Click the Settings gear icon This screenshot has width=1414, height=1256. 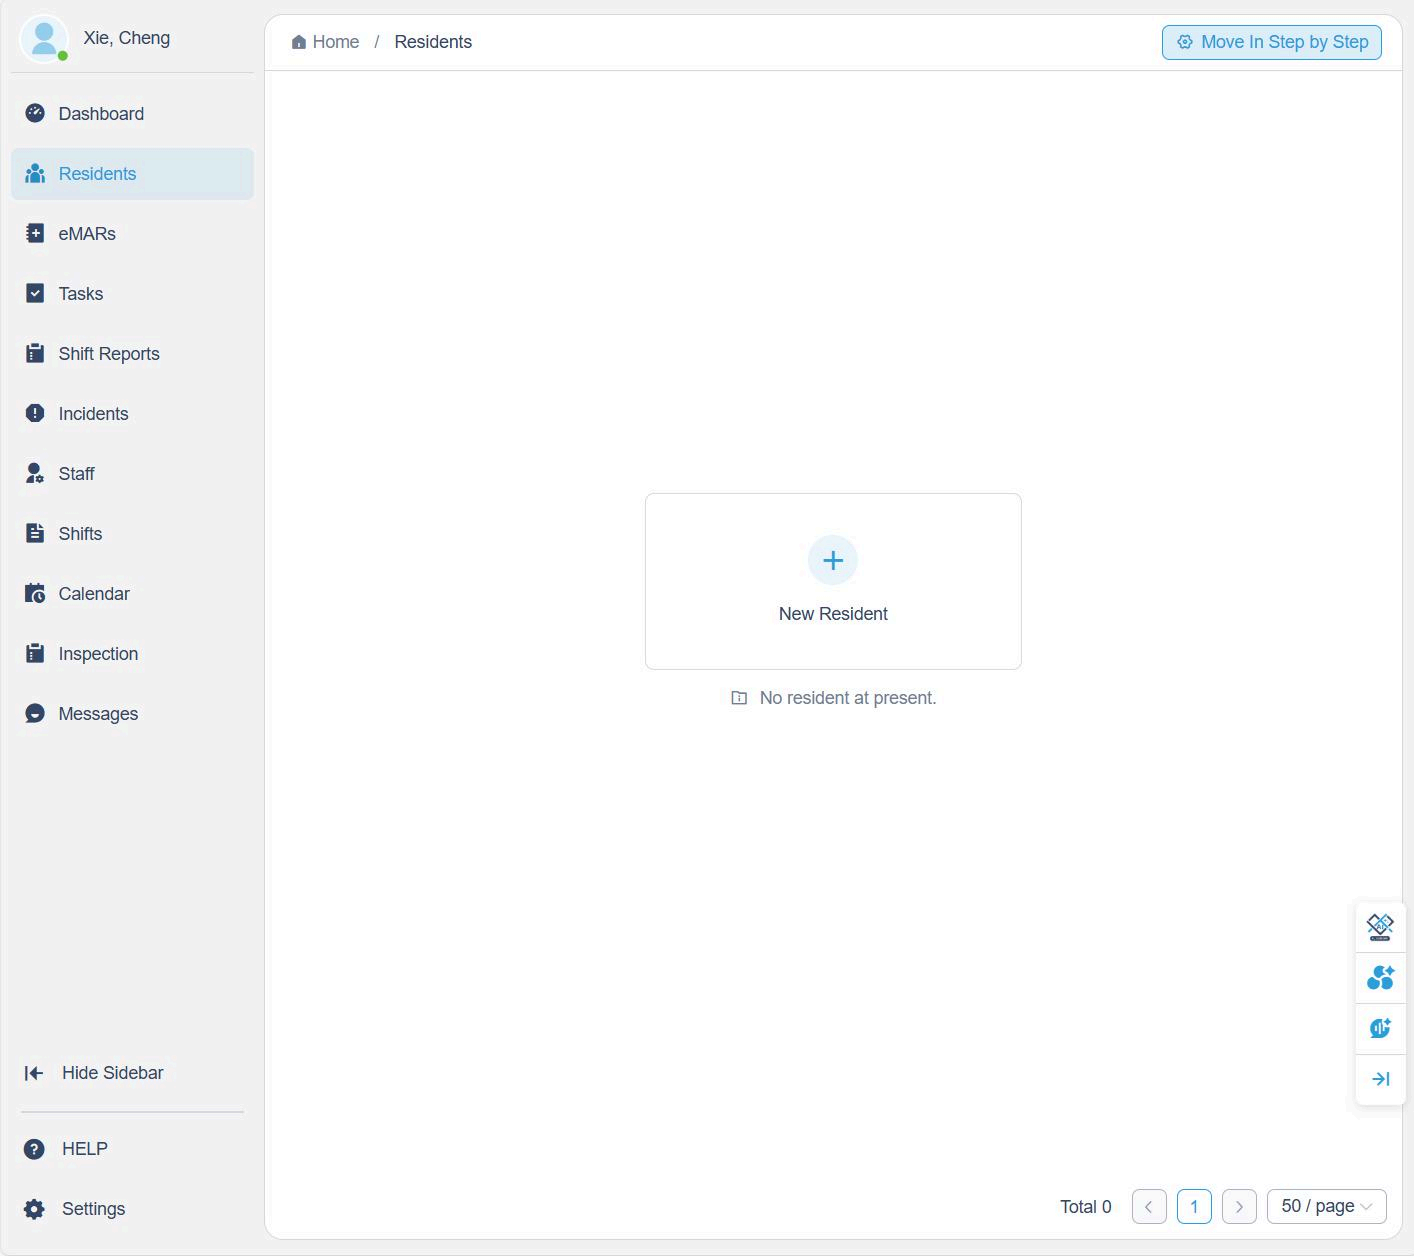pyautogui.click(x=34, y=1209)
